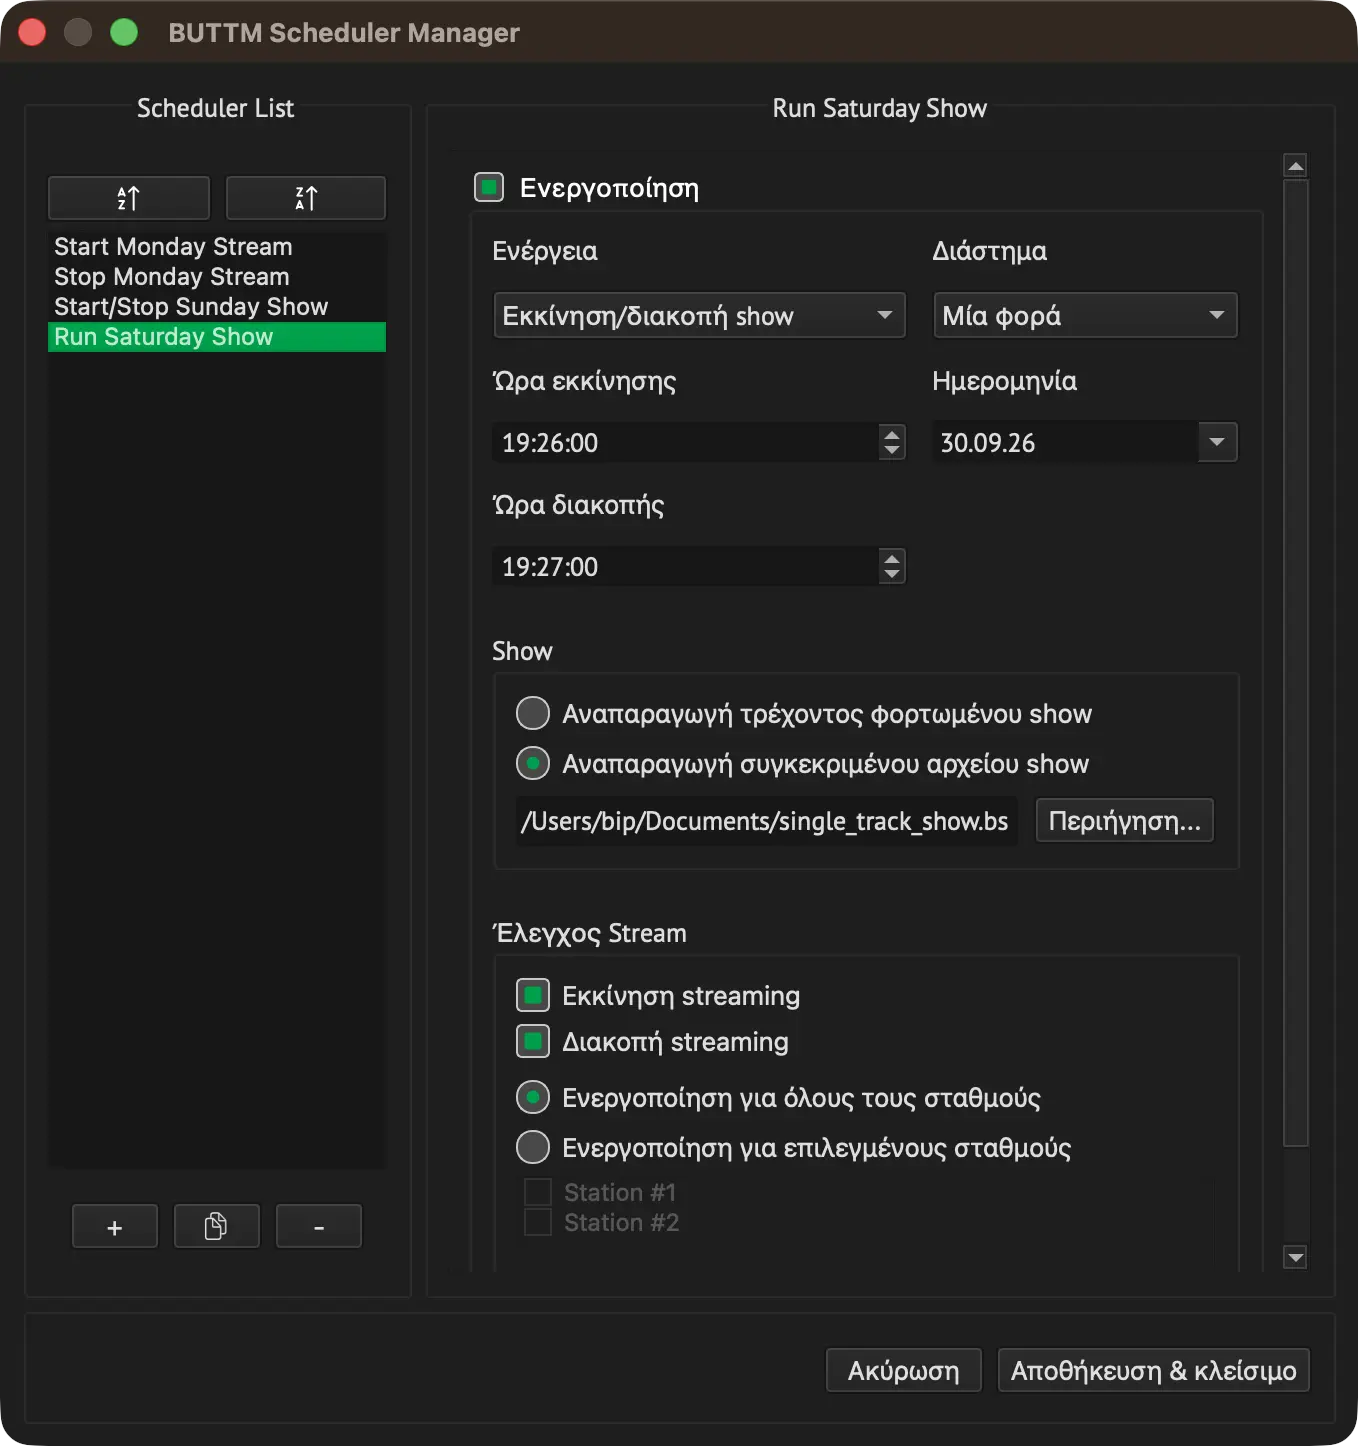Open the Διάστημα interval dropdown
This screenshot has height=1446, width=1358.
tap(1085, 315)
